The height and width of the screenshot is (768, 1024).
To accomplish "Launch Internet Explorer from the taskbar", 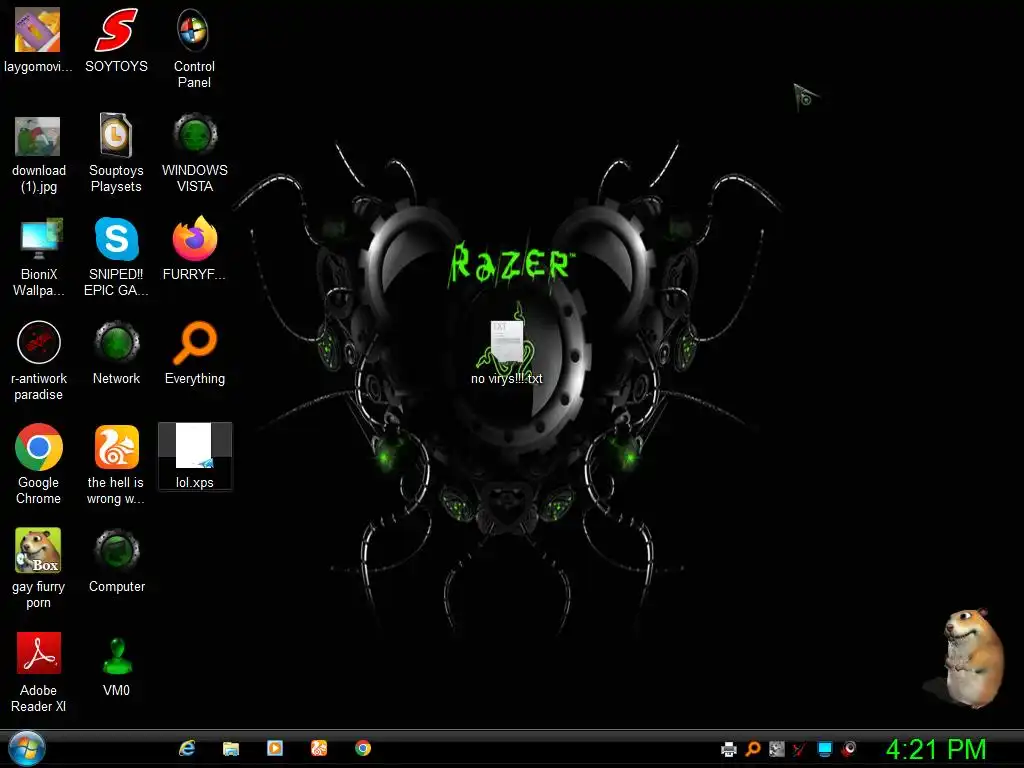I will pos(187,748).
